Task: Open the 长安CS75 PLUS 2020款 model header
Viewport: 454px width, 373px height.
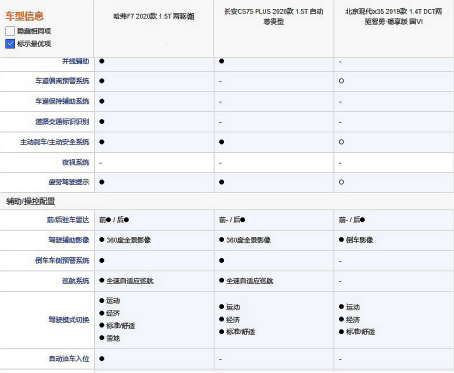Action: point(274,17)
